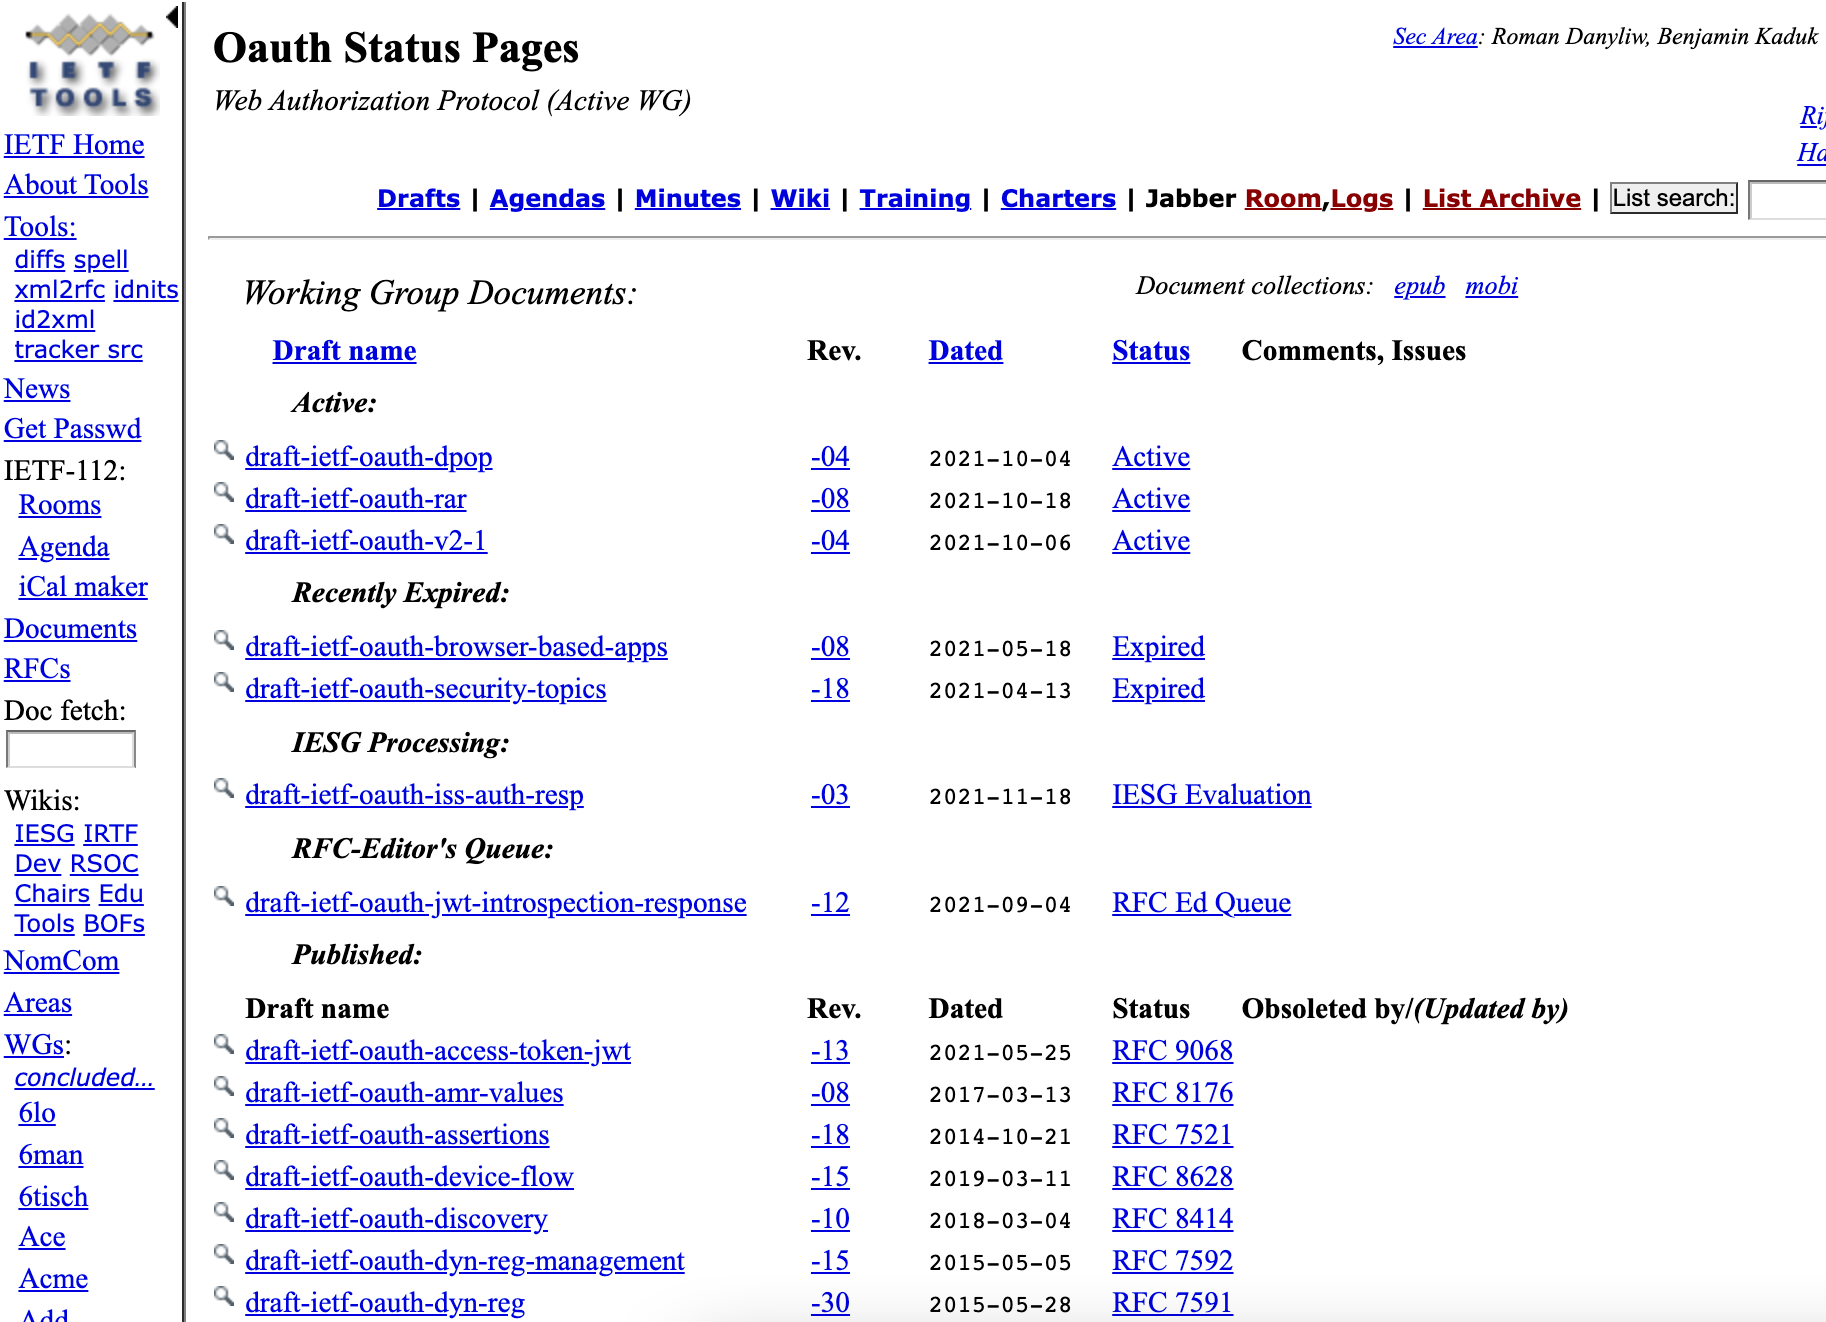The height and width of the screenshot is (1322, 1826).
Task: Open RFC 8628 link
Action: pos(1173,1177)
